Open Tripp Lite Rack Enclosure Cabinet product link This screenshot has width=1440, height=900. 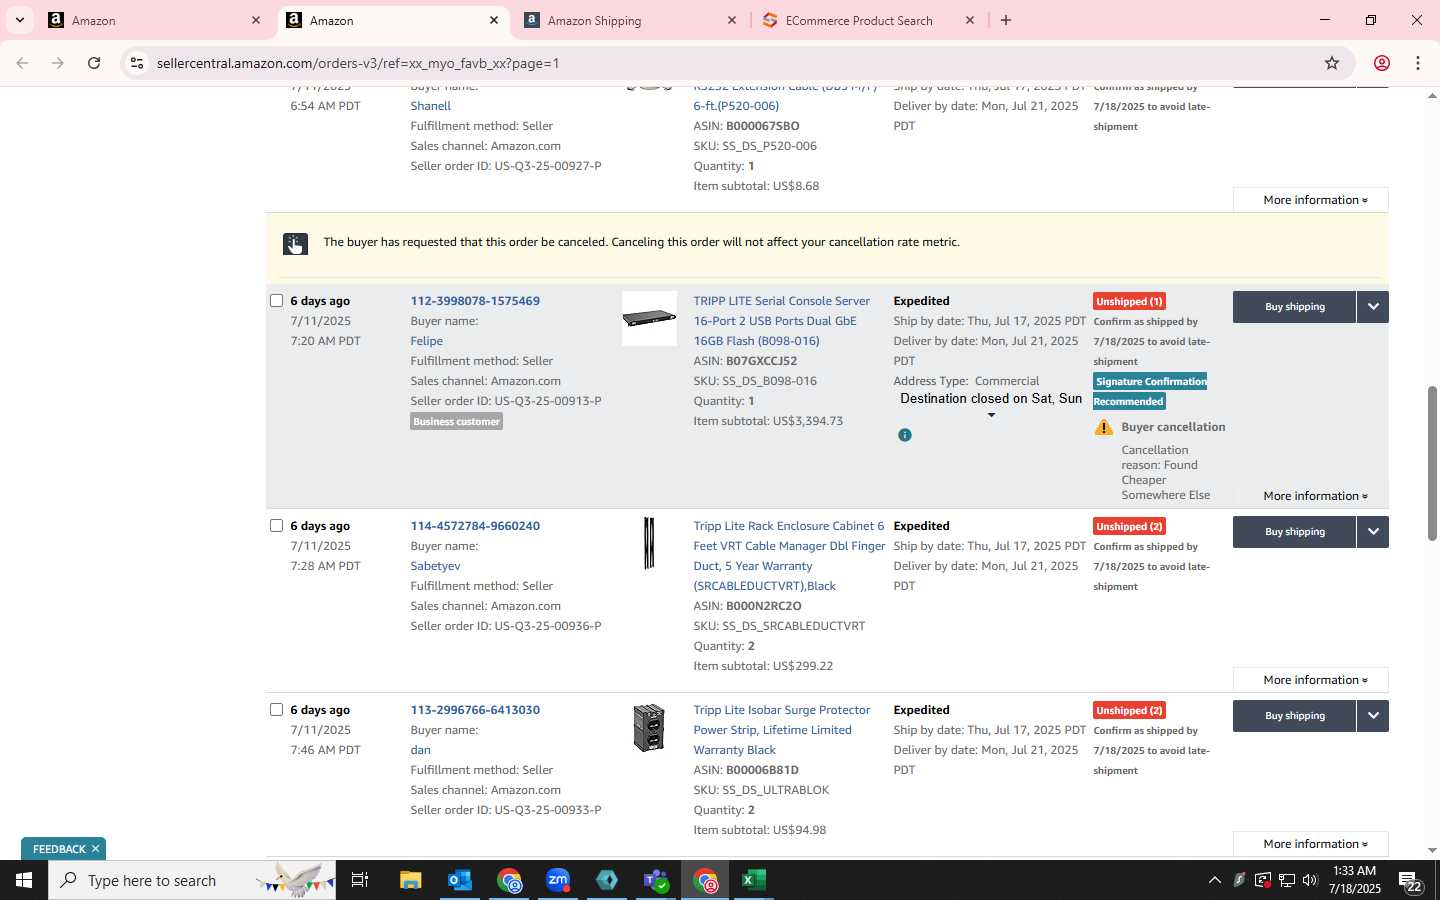click(789, 556)
